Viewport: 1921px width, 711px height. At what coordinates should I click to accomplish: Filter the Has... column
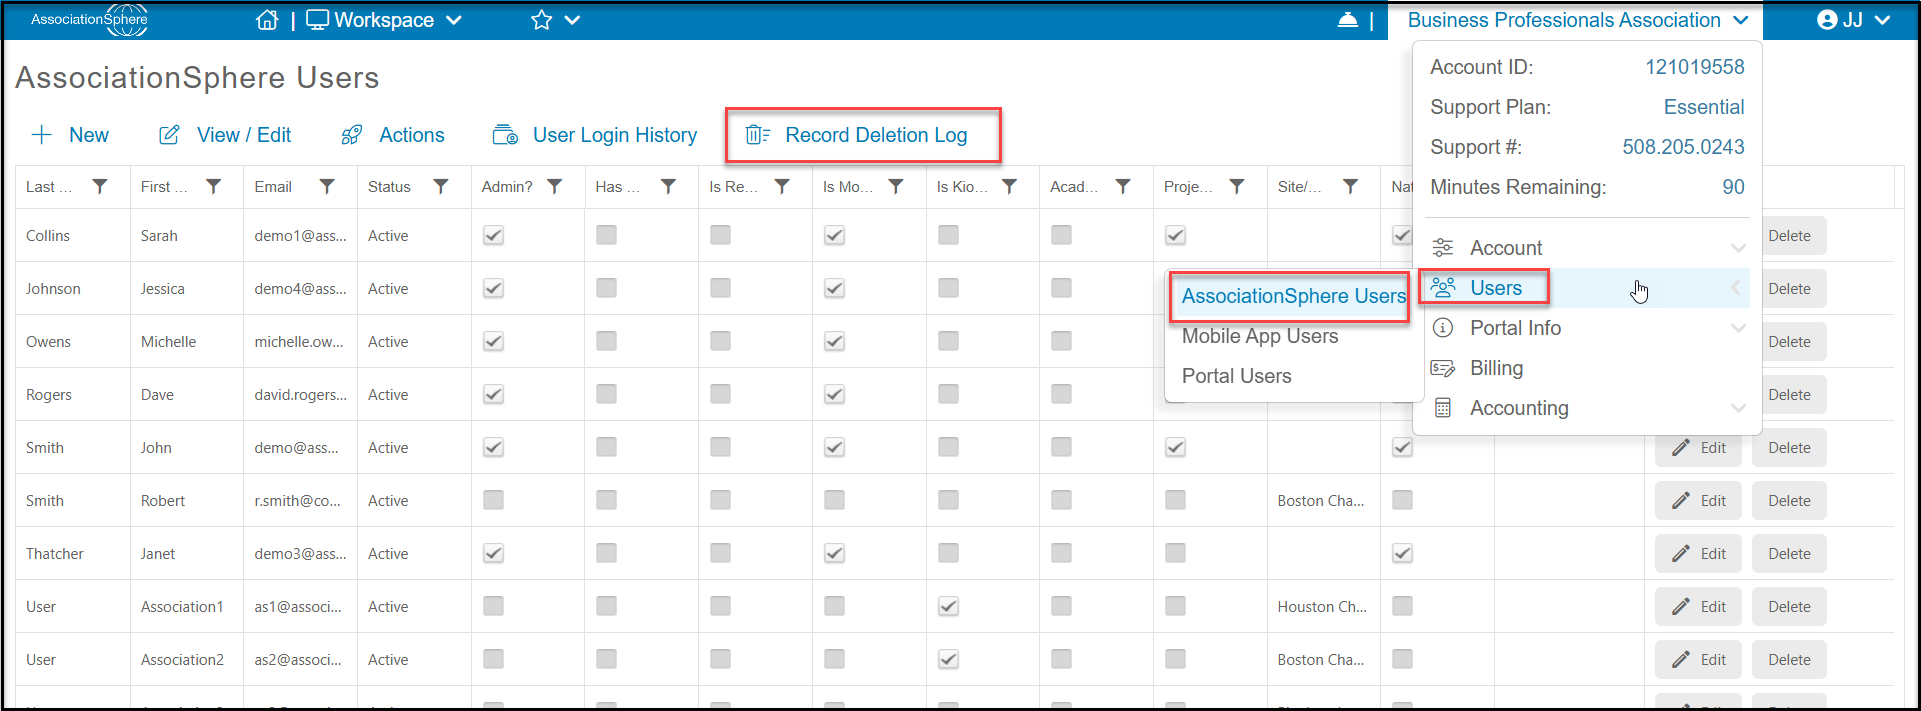[x=669, y=186]
